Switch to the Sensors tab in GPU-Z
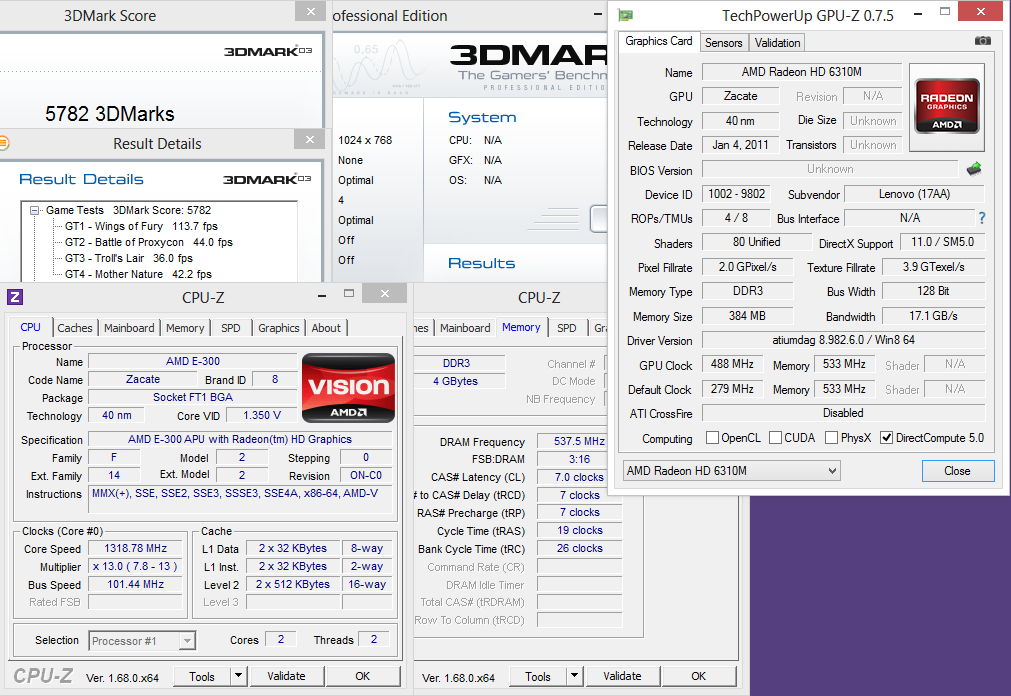Viewport: 1011px width, 696px height. [x=723, y=43]
